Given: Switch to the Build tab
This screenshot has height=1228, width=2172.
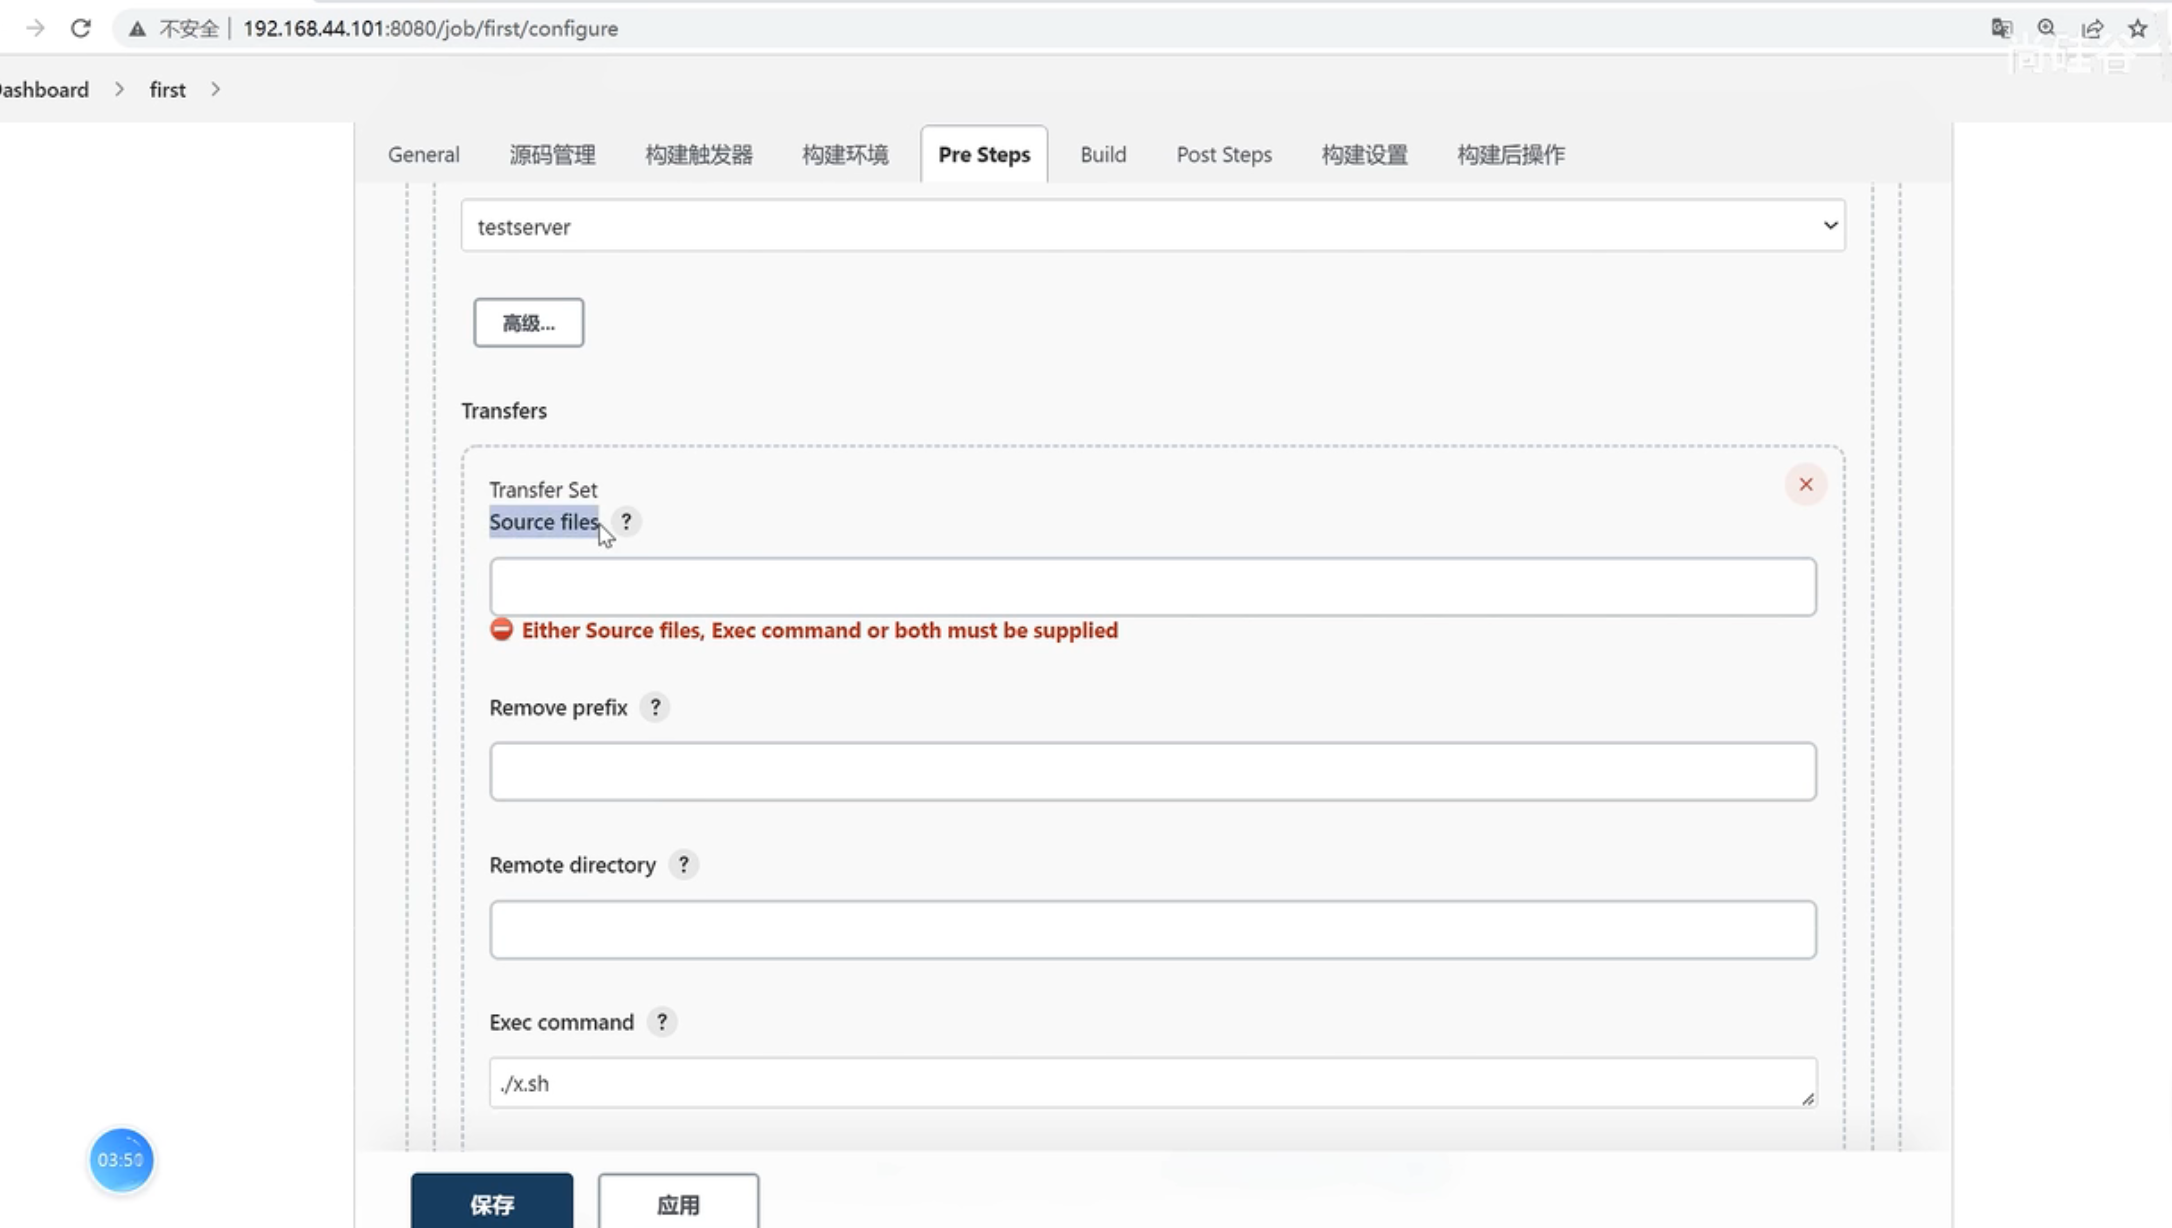Looking at the screenshot, I should click(x=1103, y=155).
